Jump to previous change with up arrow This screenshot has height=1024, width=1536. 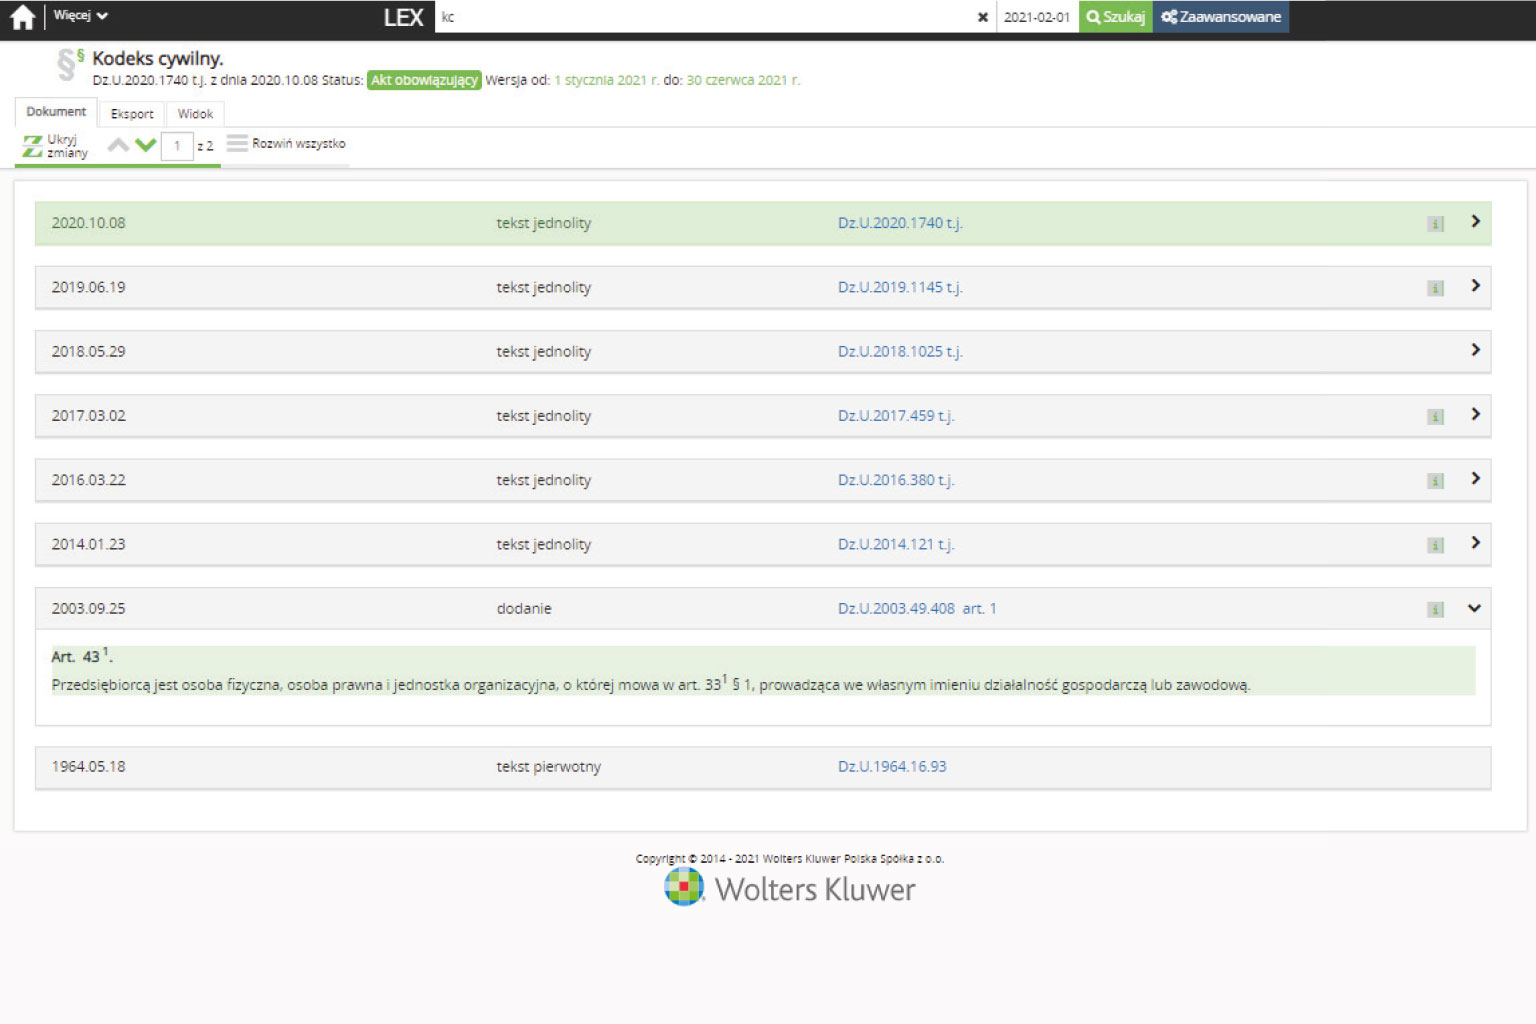pyautogui.click(x=118, y=145)
